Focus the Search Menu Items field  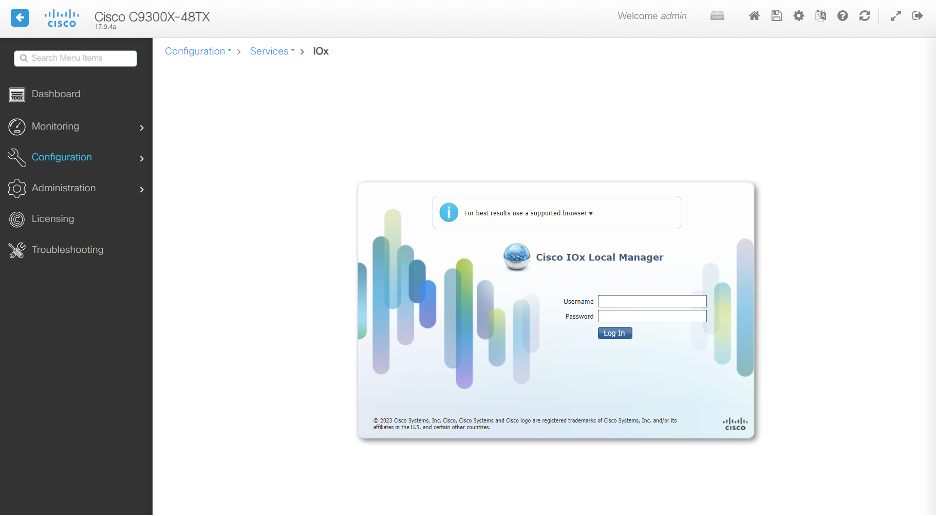coord(75,58)
